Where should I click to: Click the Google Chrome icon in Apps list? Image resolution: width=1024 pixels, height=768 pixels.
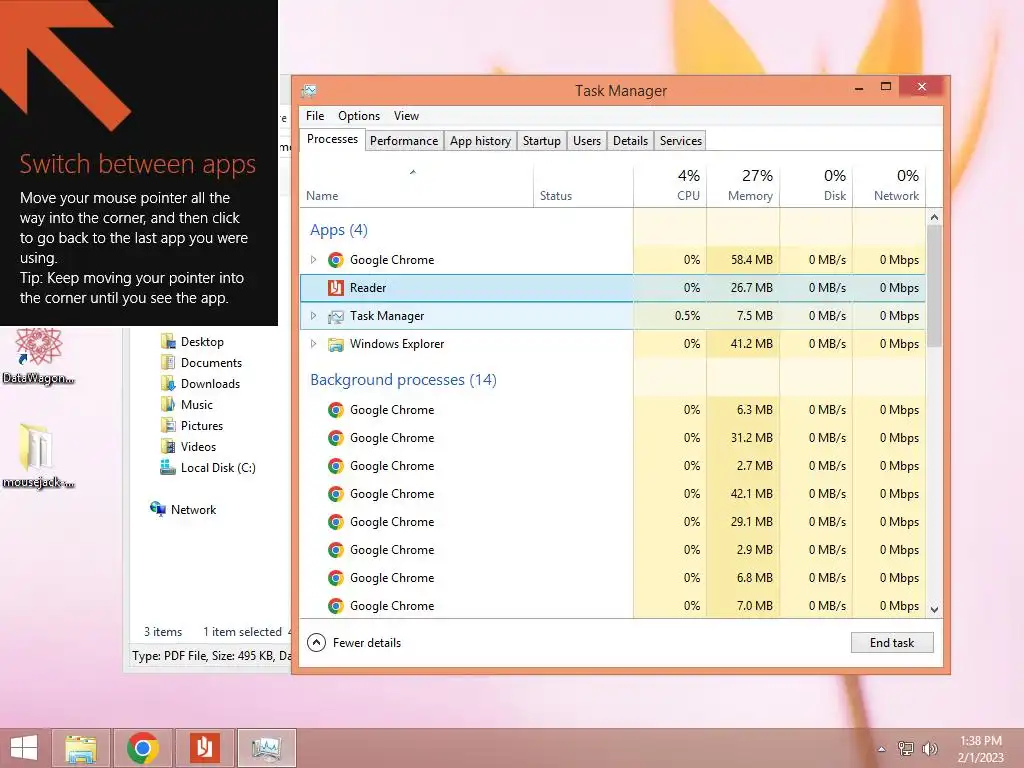coord(336,260)
